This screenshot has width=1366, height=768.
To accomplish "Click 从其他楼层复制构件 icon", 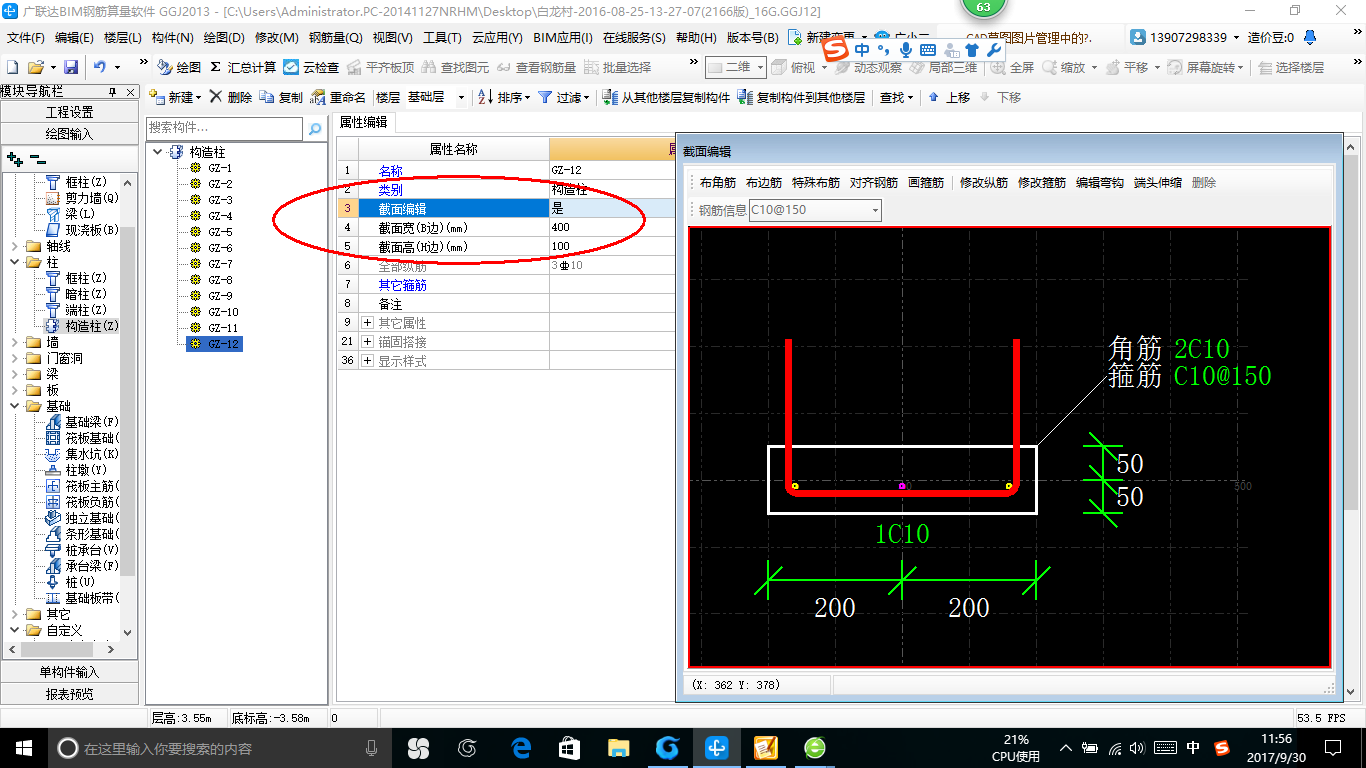I will click(667, 97).
